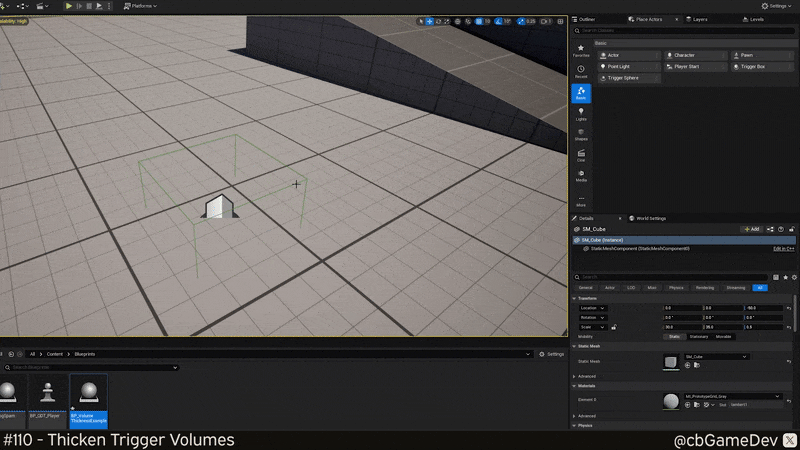Select the Character class in Place Actors
800x450 pixels.
point(696,55)
